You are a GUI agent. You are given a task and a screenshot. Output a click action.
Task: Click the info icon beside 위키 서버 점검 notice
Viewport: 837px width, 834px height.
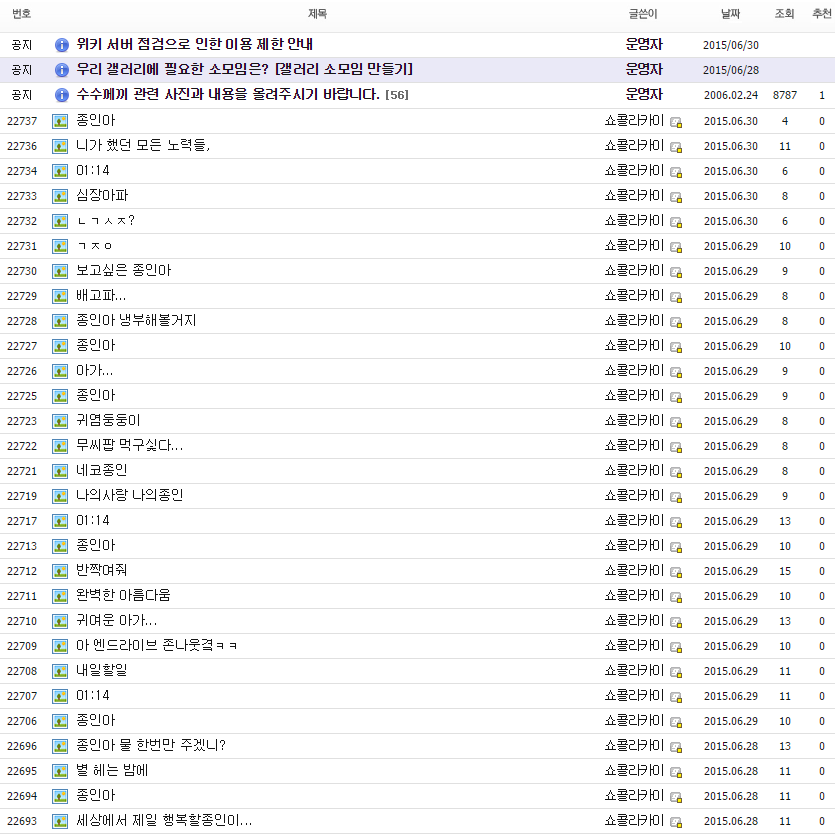(62, 45)
